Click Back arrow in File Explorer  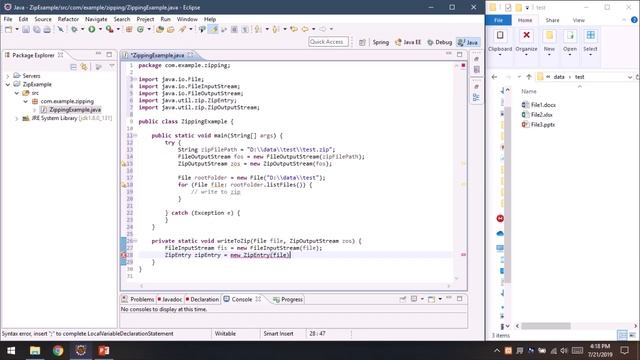point(494,77)
